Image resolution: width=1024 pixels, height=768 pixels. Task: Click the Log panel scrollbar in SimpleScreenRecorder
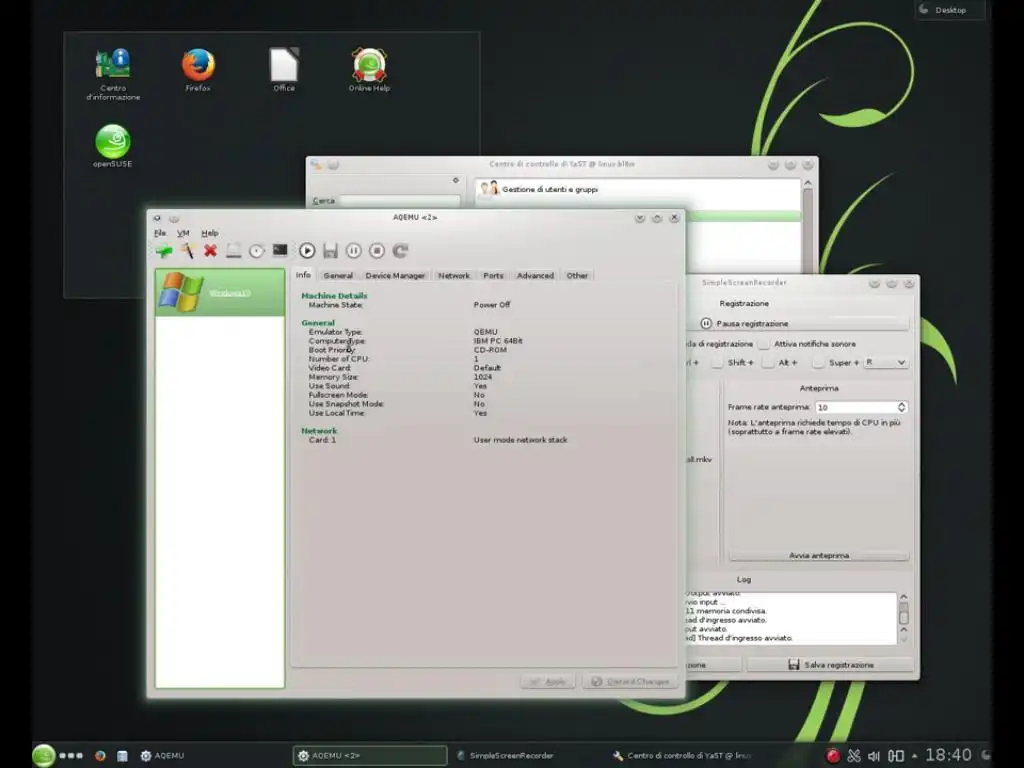(904, 618)
